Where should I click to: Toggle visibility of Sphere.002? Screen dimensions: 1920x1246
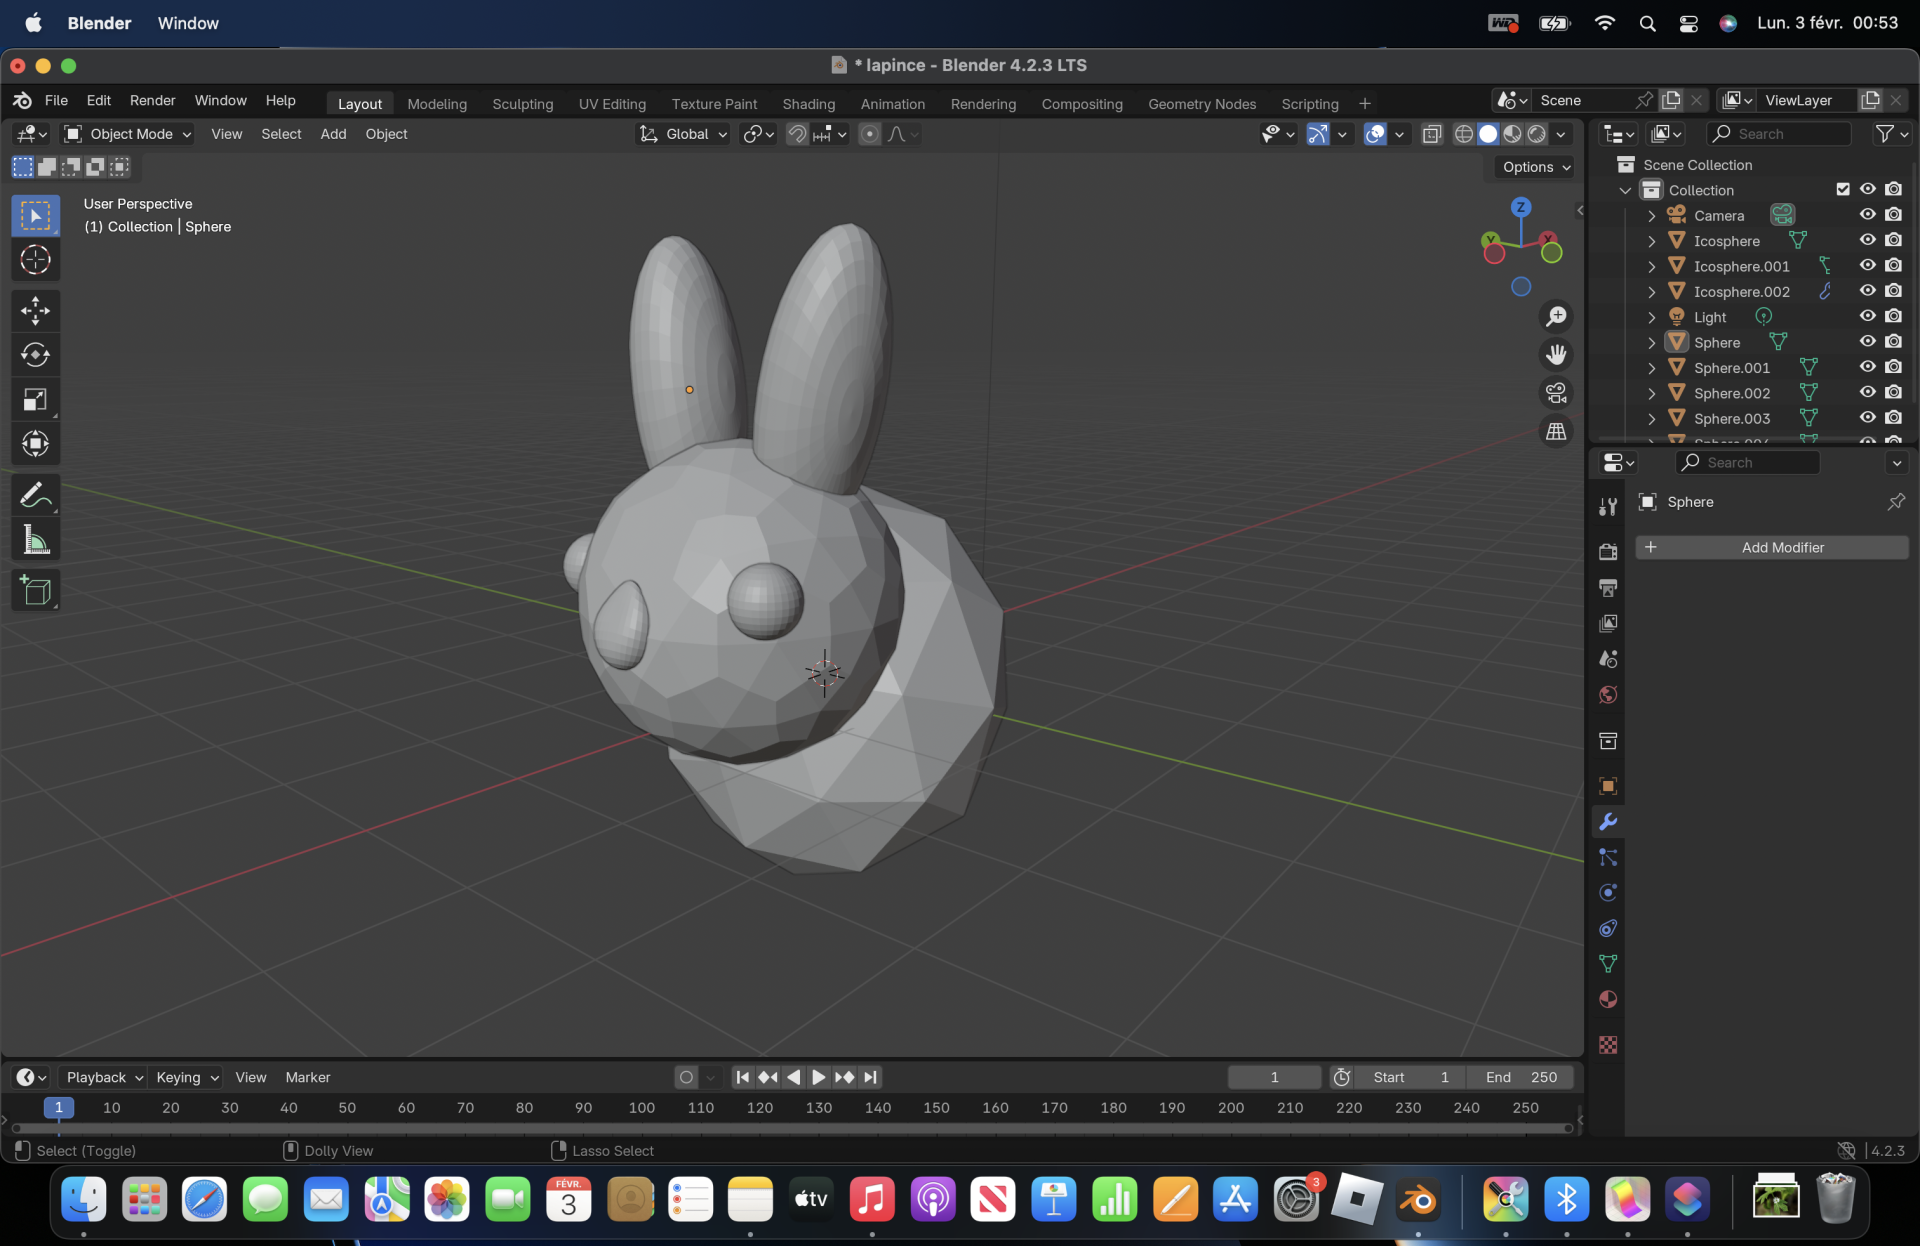pyautogui.click(x=1867, y=392)
